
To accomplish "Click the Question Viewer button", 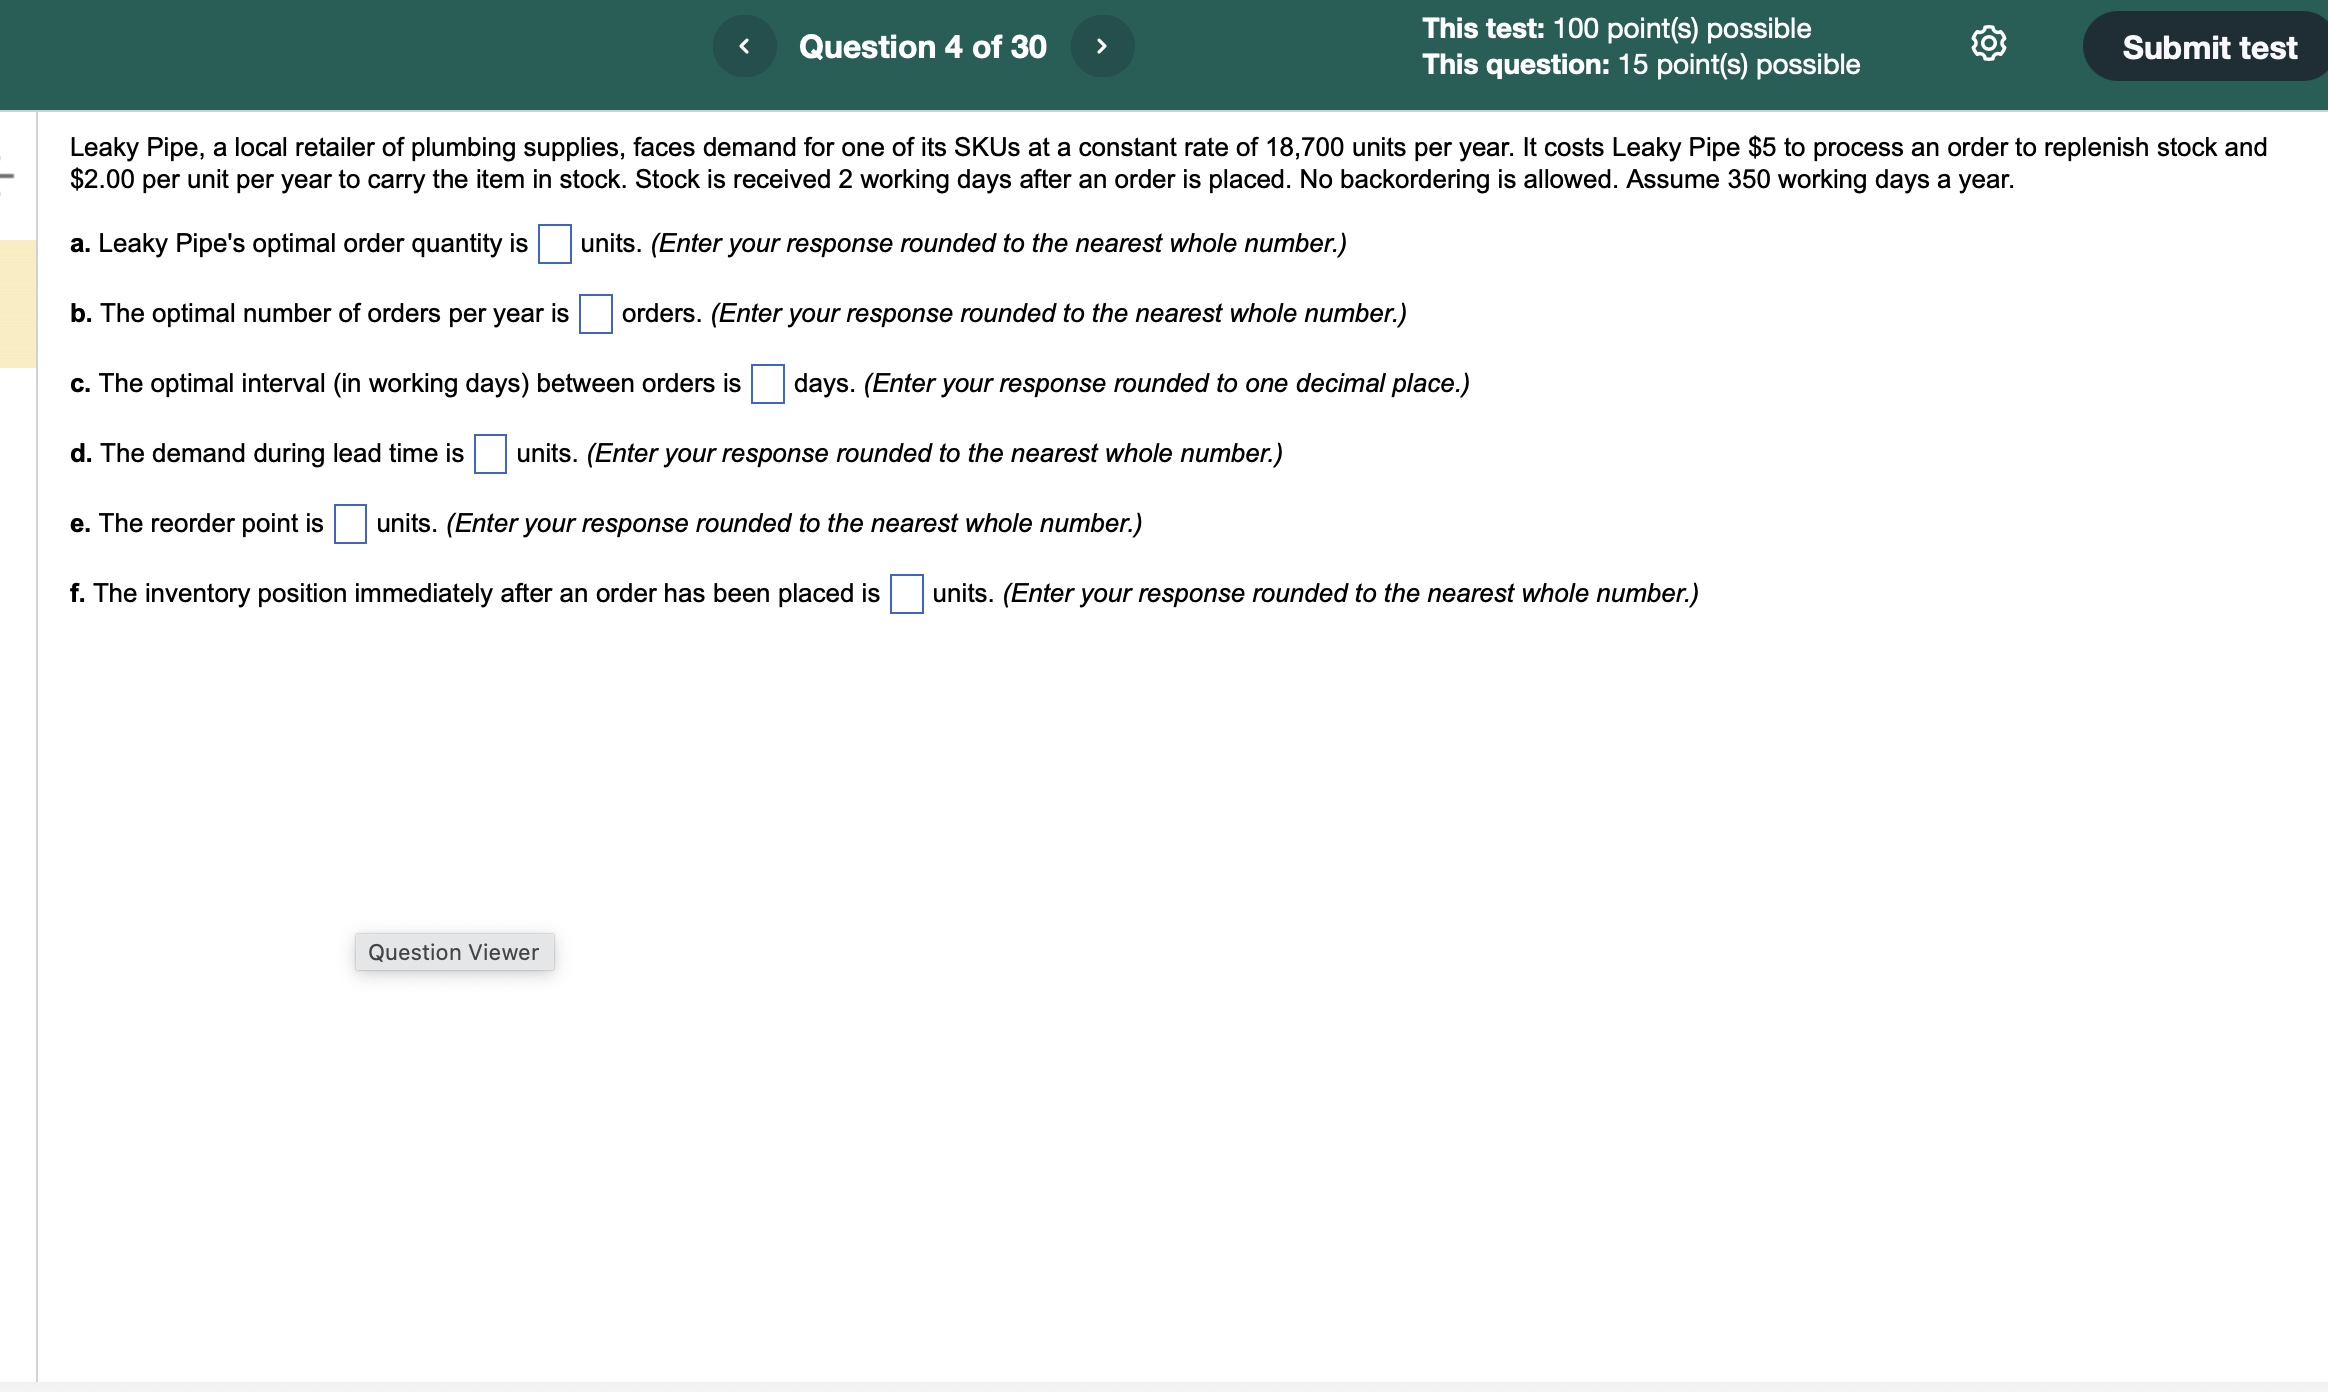I will (x=454, y=952).
